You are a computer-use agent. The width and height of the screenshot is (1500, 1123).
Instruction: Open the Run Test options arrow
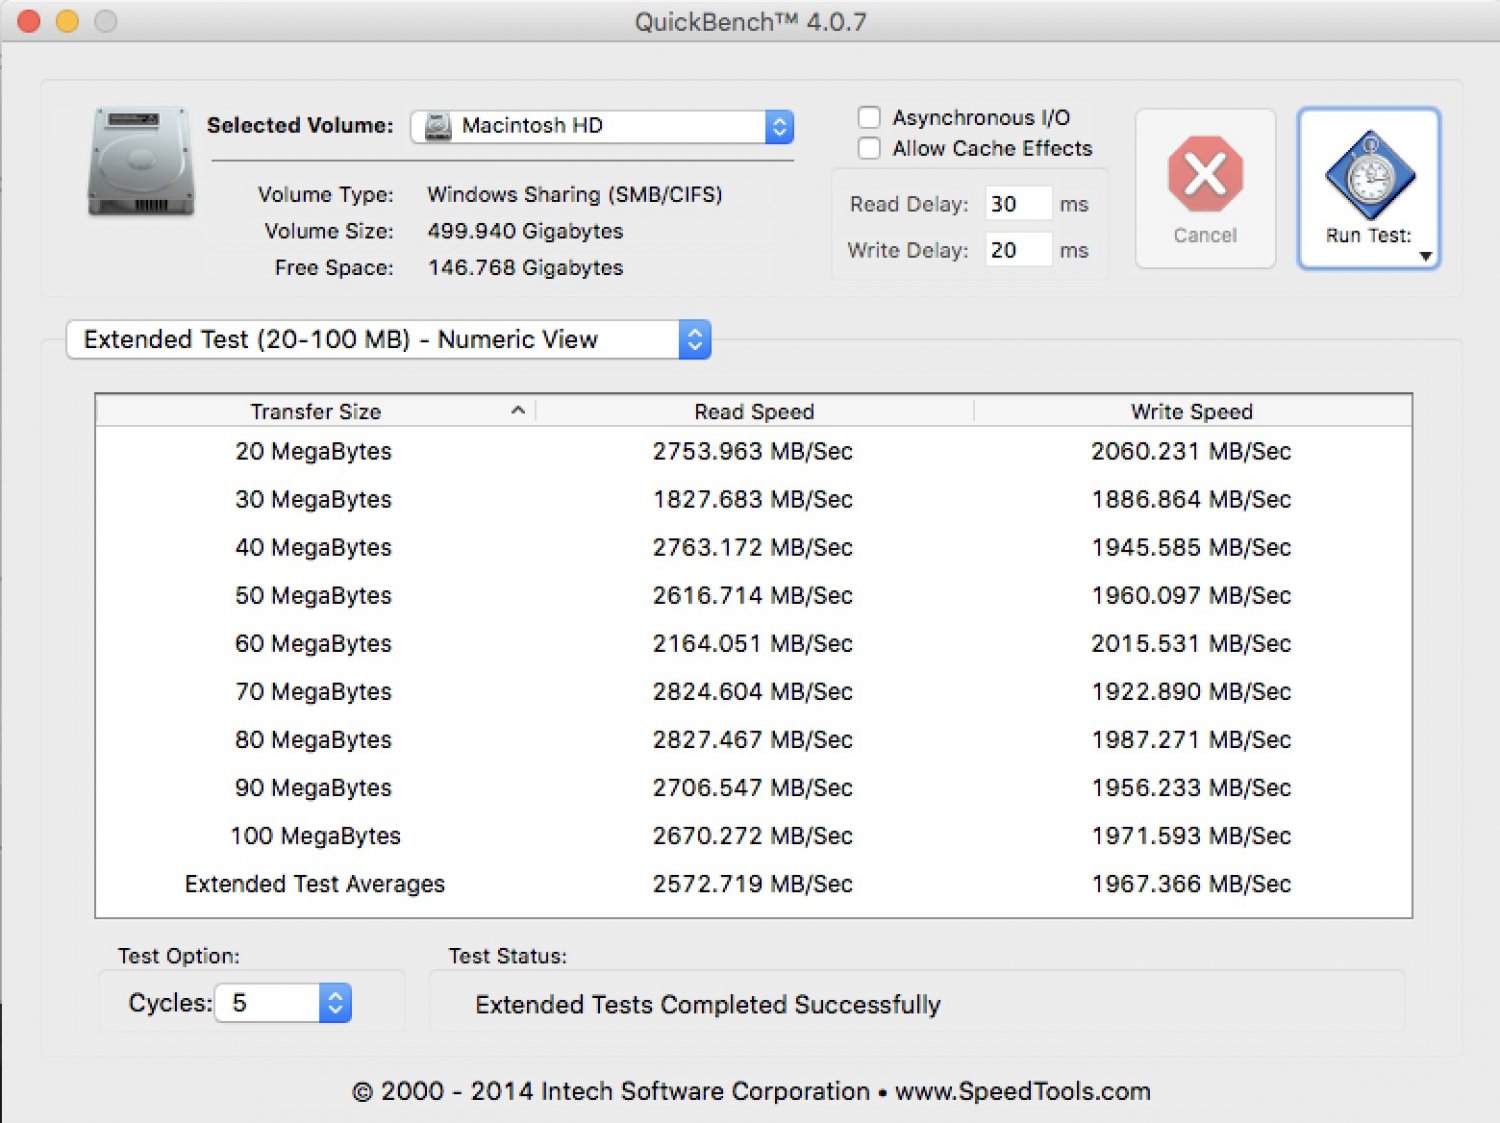click(x=1426, y=257)
